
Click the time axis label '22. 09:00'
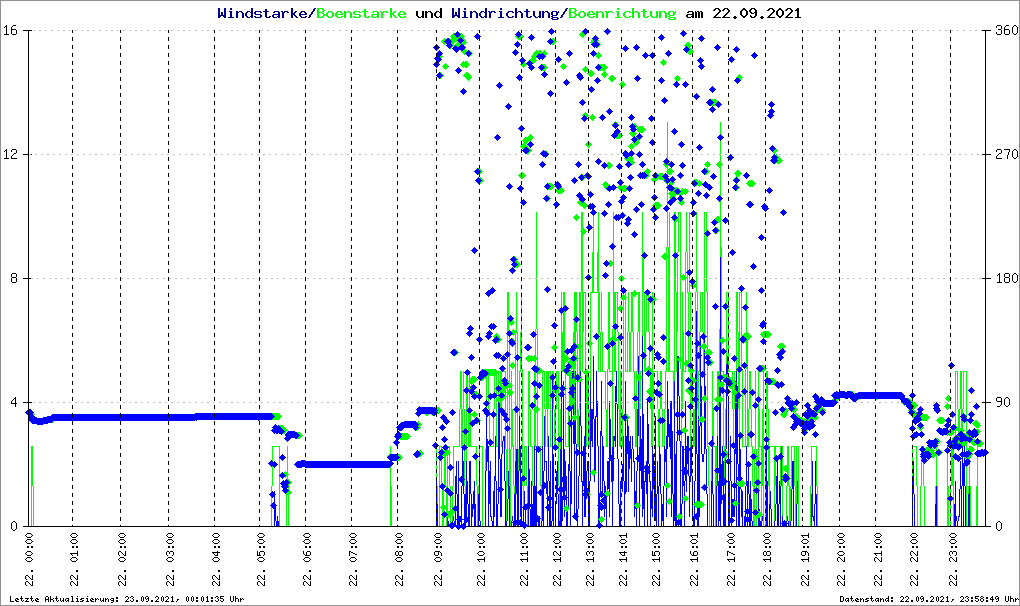tap(437, 560)
